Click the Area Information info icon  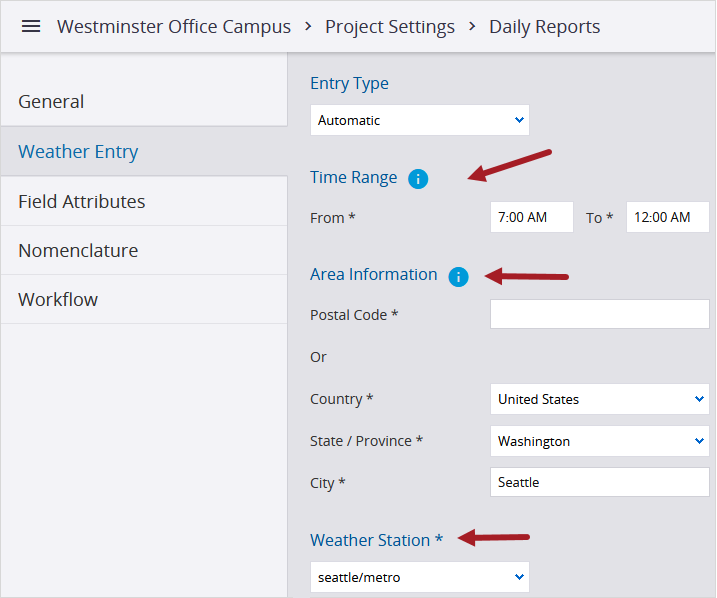pyautogui.click(x=458, y=276)
